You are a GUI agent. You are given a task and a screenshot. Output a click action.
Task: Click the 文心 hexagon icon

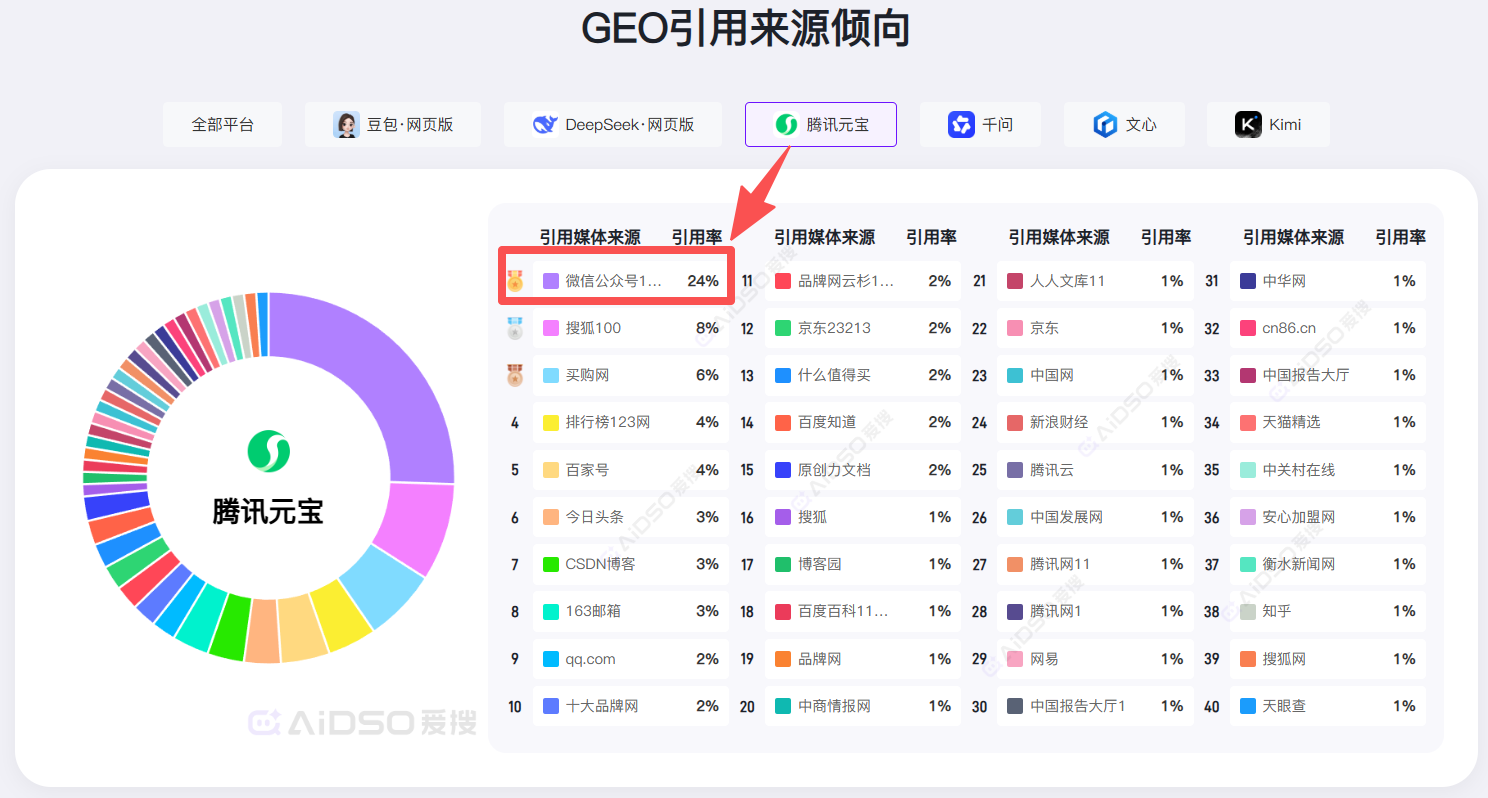click(1105, 125)
